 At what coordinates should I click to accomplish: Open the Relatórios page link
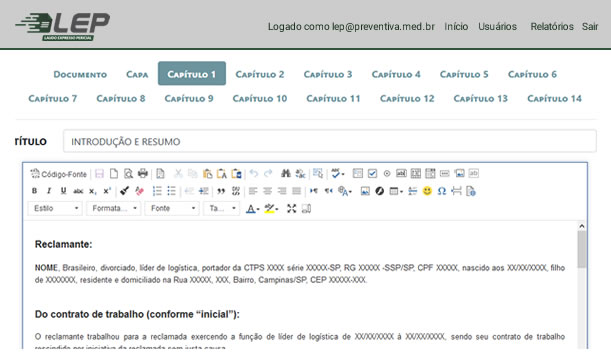click(x=552, y=27)
